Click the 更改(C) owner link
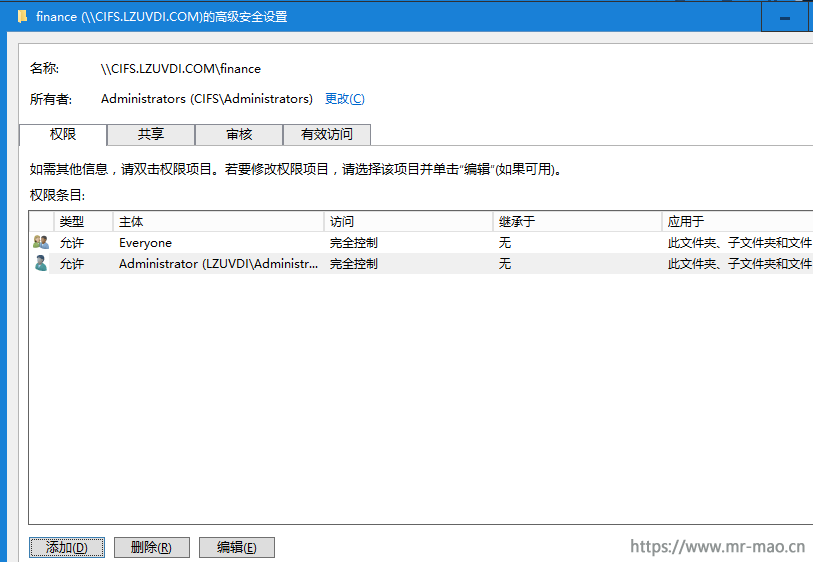Viewport: 813px width, 562px height. click(345, 99)
